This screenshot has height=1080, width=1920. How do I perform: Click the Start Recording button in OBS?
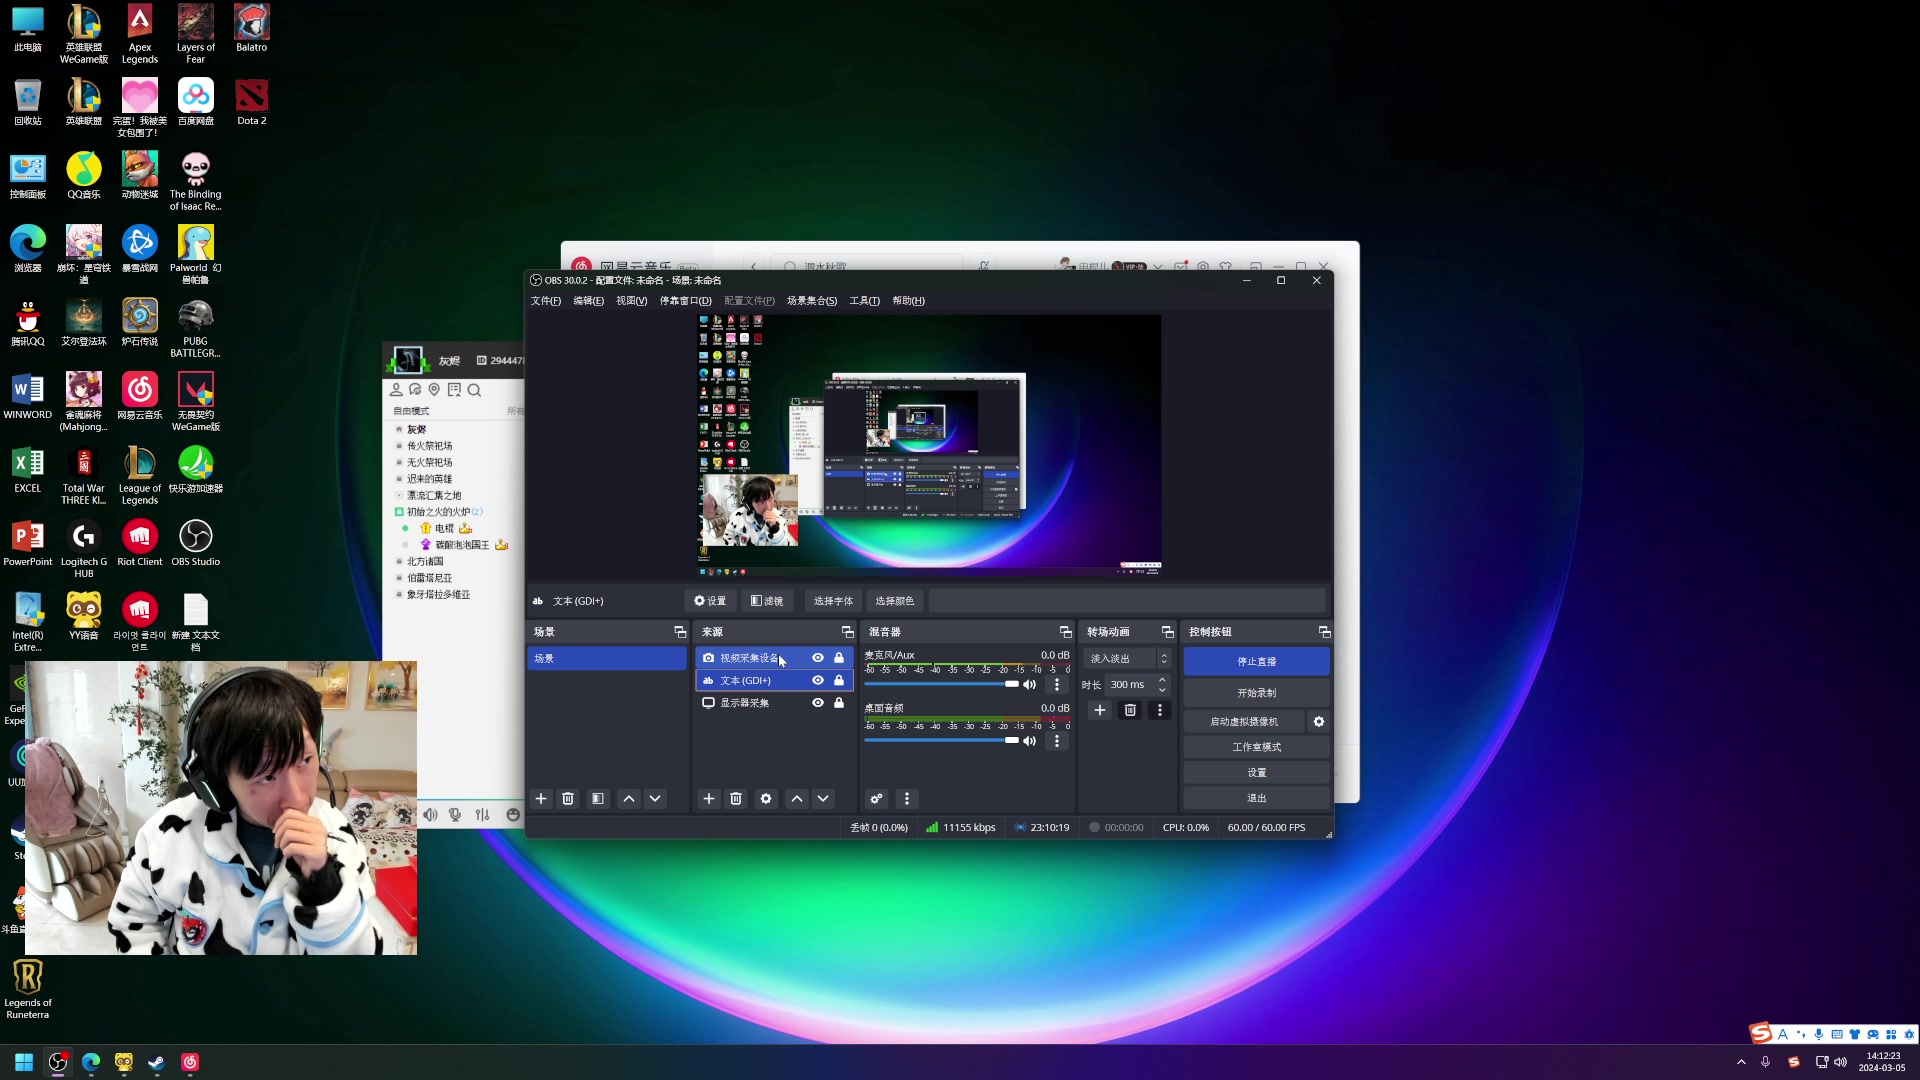tap(1255, 692)
